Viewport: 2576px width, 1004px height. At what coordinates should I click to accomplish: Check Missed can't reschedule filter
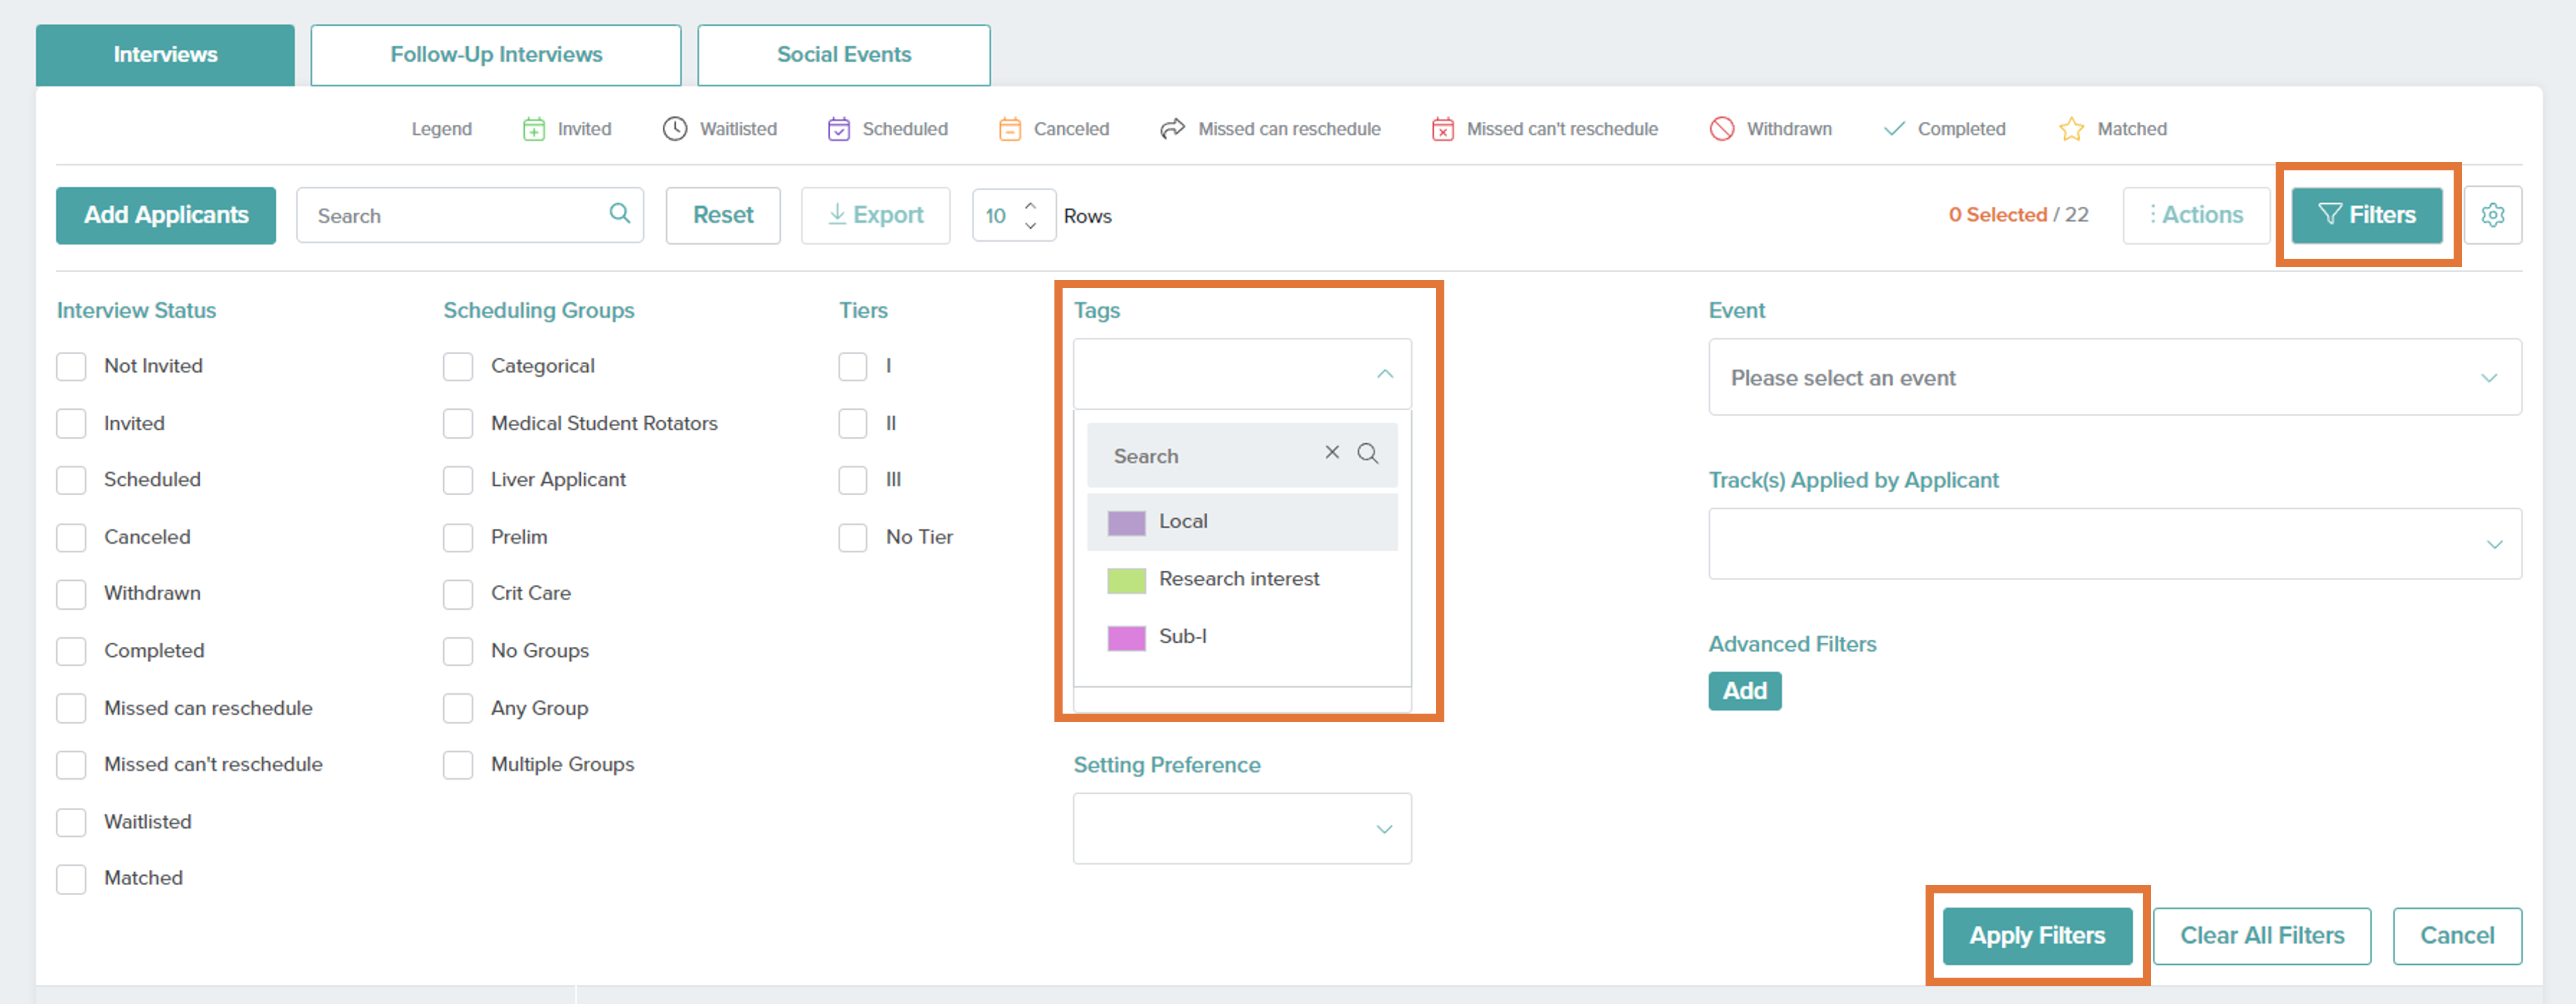pyautogui.click(x=71, y=765)
